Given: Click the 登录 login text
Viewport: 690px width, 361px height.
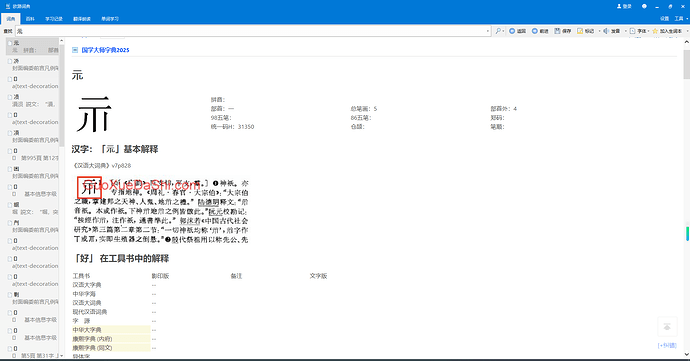Looking at the screenshot, I should pos(628,6).
